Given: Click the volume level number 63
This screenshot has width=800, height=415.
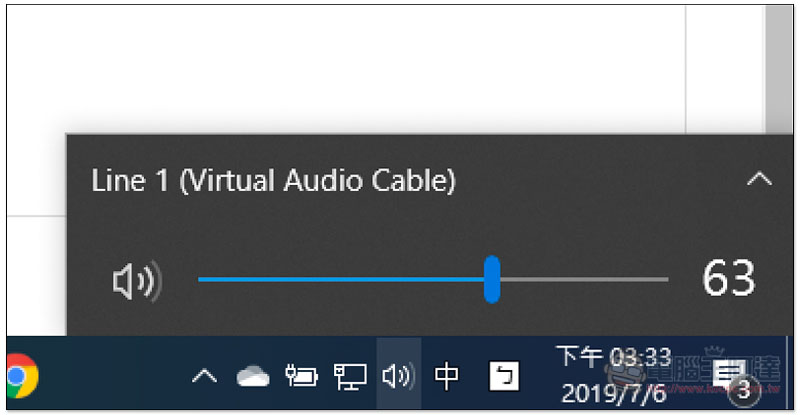Looking at the screenshot, I should (x=728, y=278).
